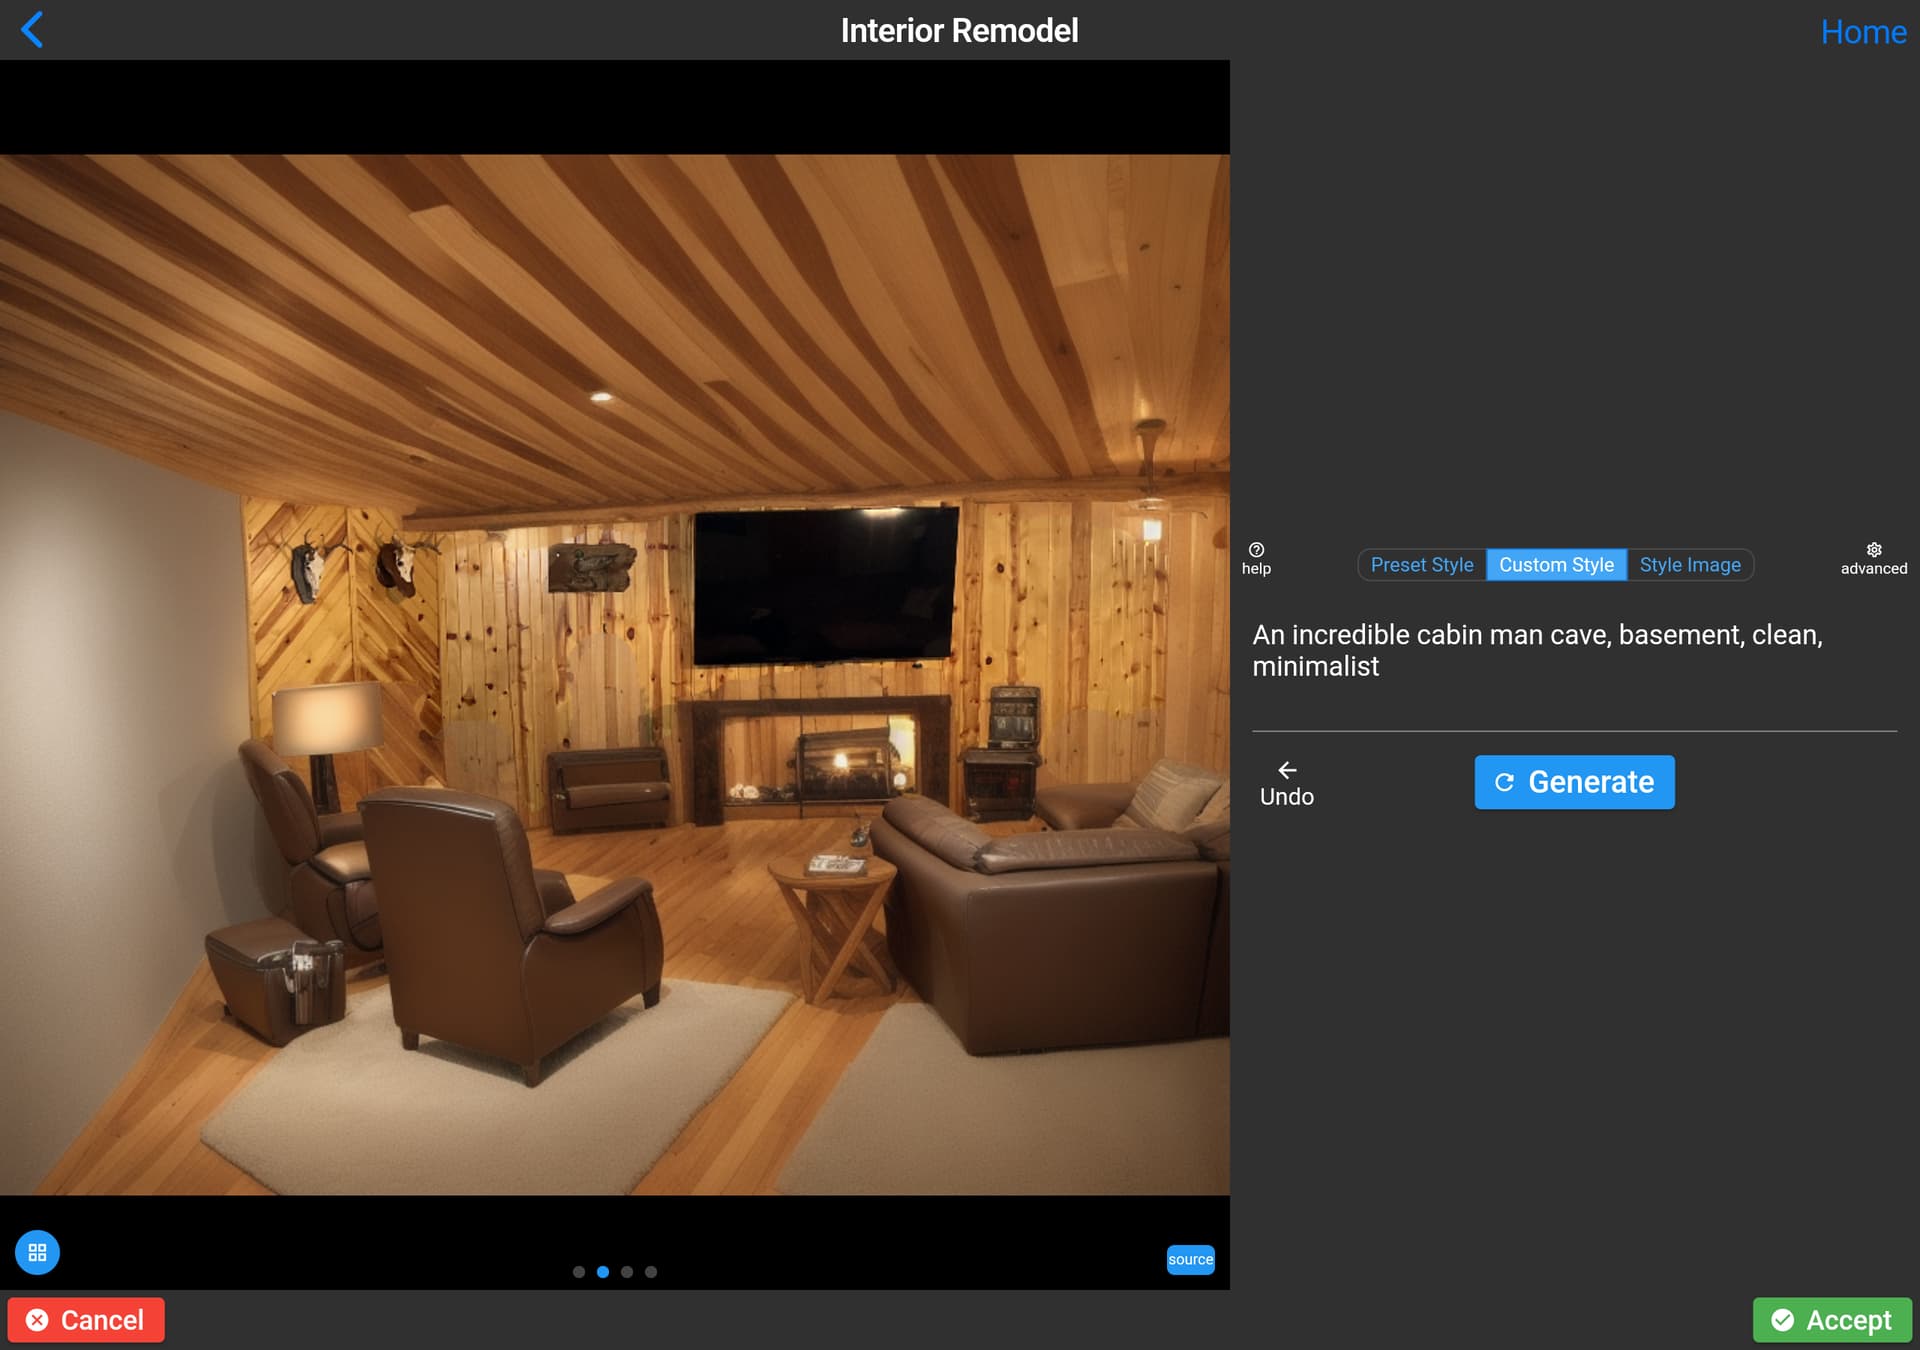Image resolution: width=1920 pixels, height=1350 pixels.
Task: Jump to the fourth image page dot
Action: (x=651, y=1272)
